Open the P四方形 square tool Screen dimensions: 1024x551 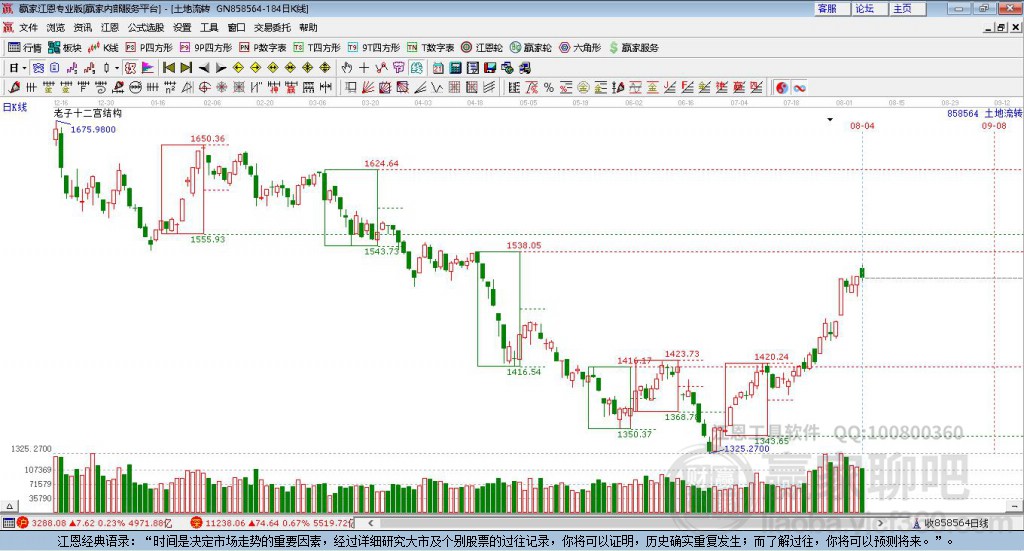(x=148, y=48)
